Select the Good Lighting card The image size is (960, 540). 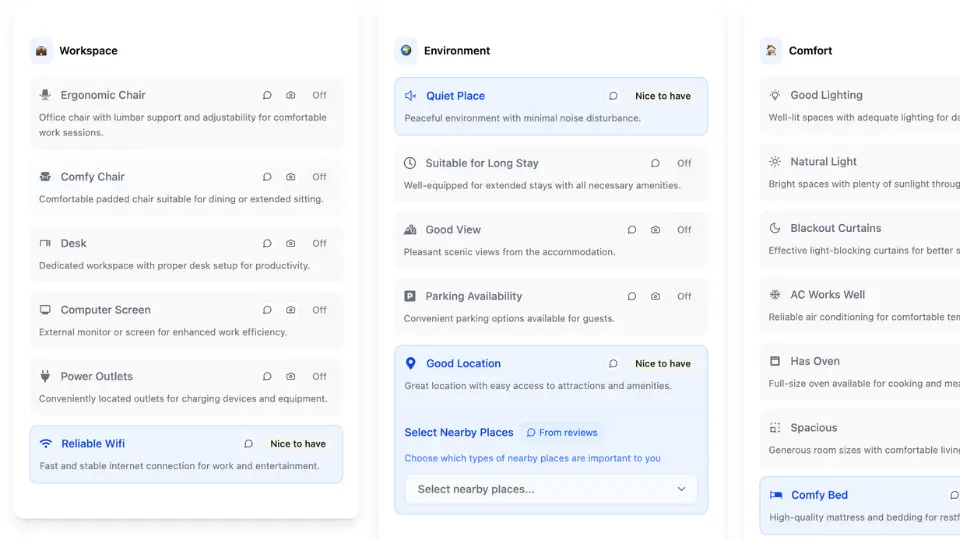pyautogui.click(x=860, y=106)
